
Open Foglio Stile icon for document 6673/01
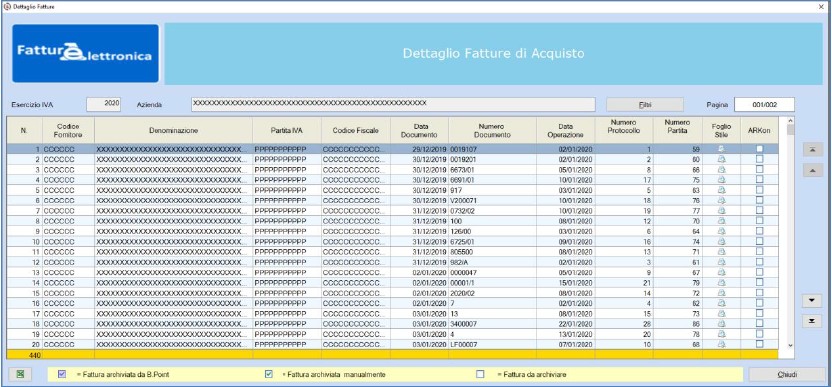coord(721,170)
